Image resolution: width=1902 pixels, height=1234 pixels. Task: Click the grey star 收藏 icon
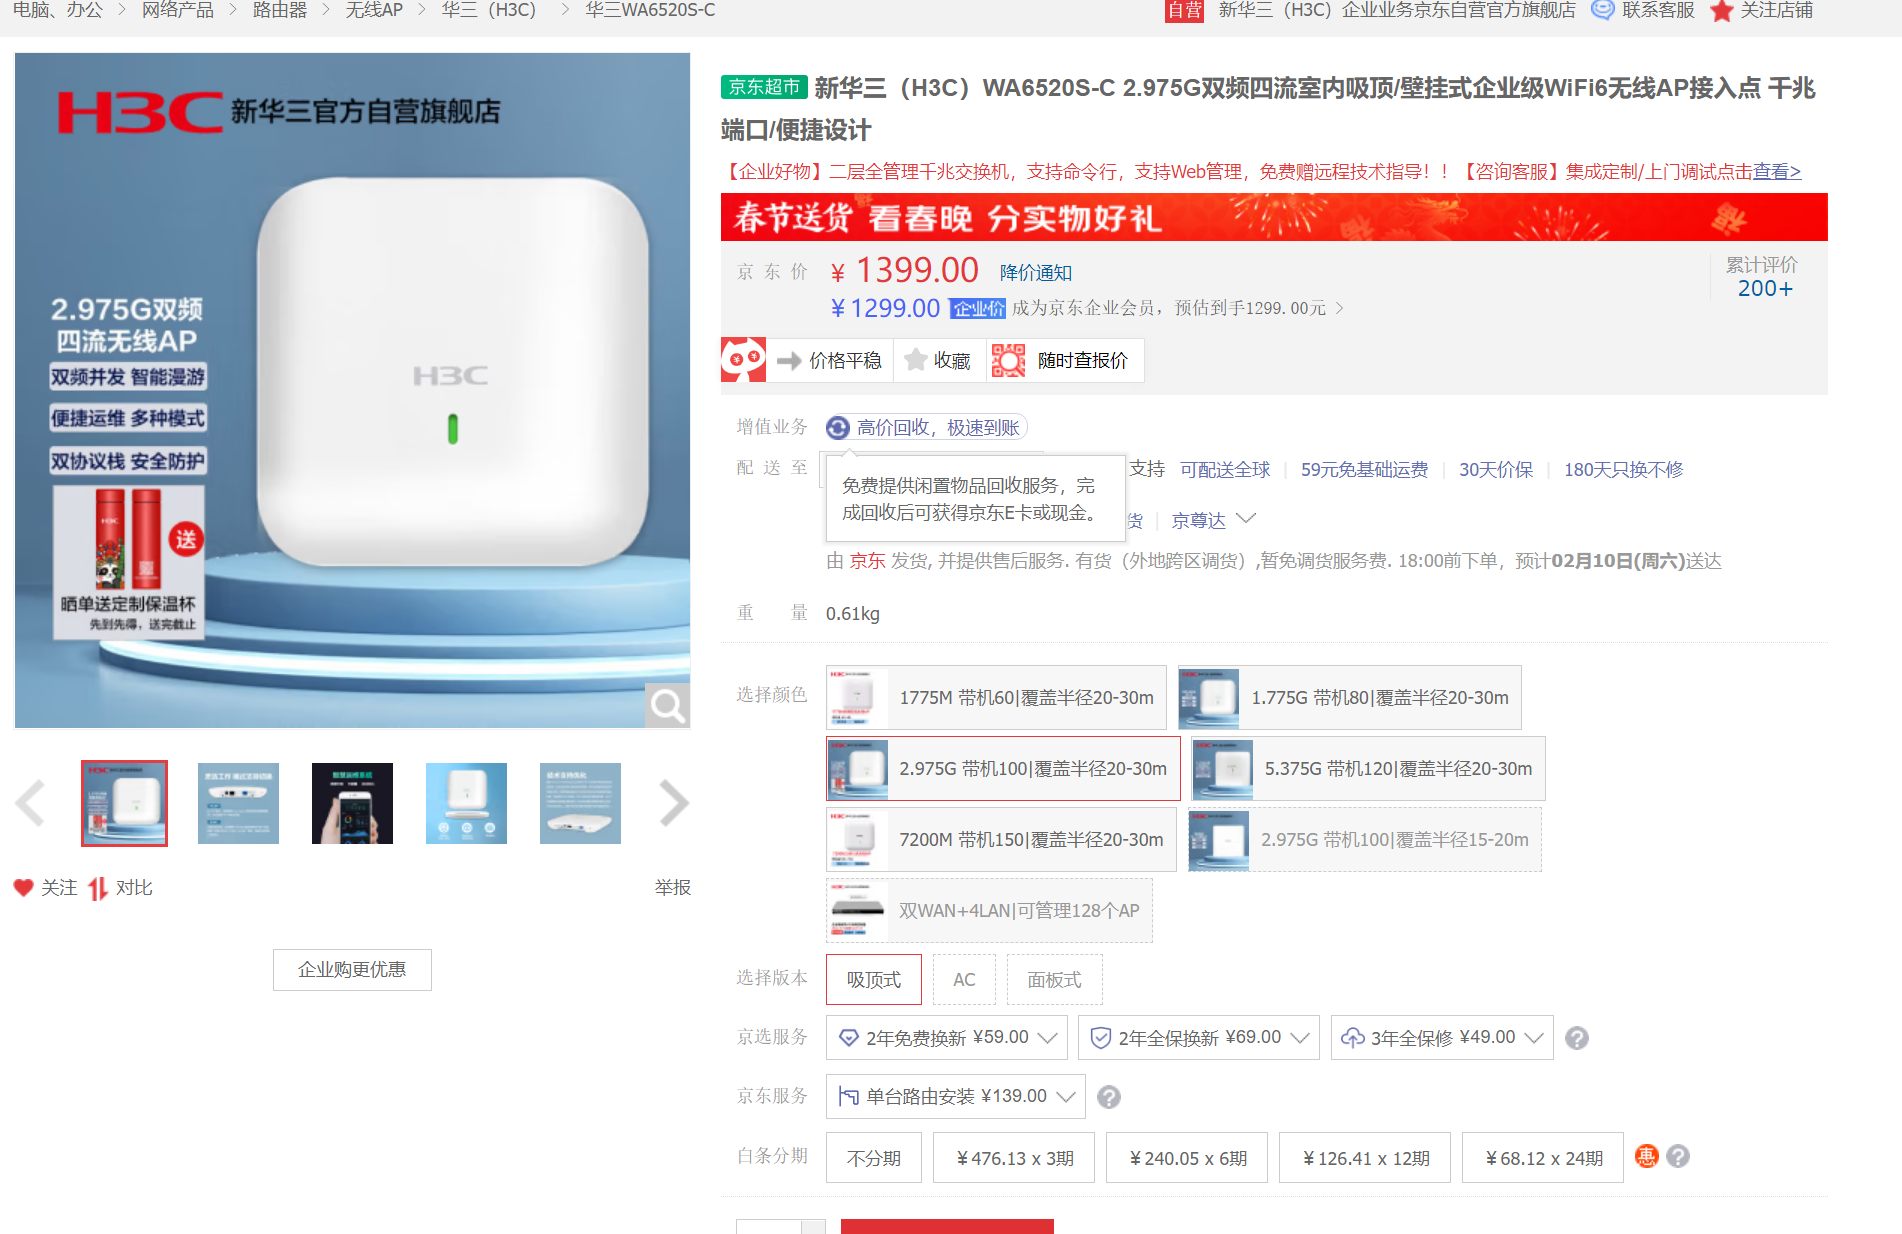915,360
